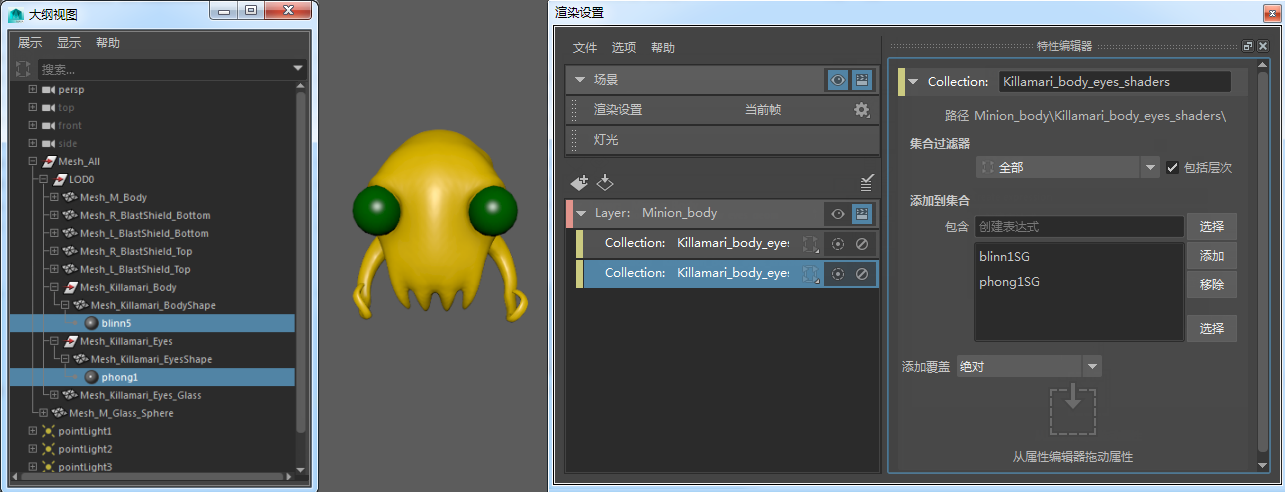Click the phong1 shader sphere icon
This screenshot has height=492, width=1285.
coord(91,377)
